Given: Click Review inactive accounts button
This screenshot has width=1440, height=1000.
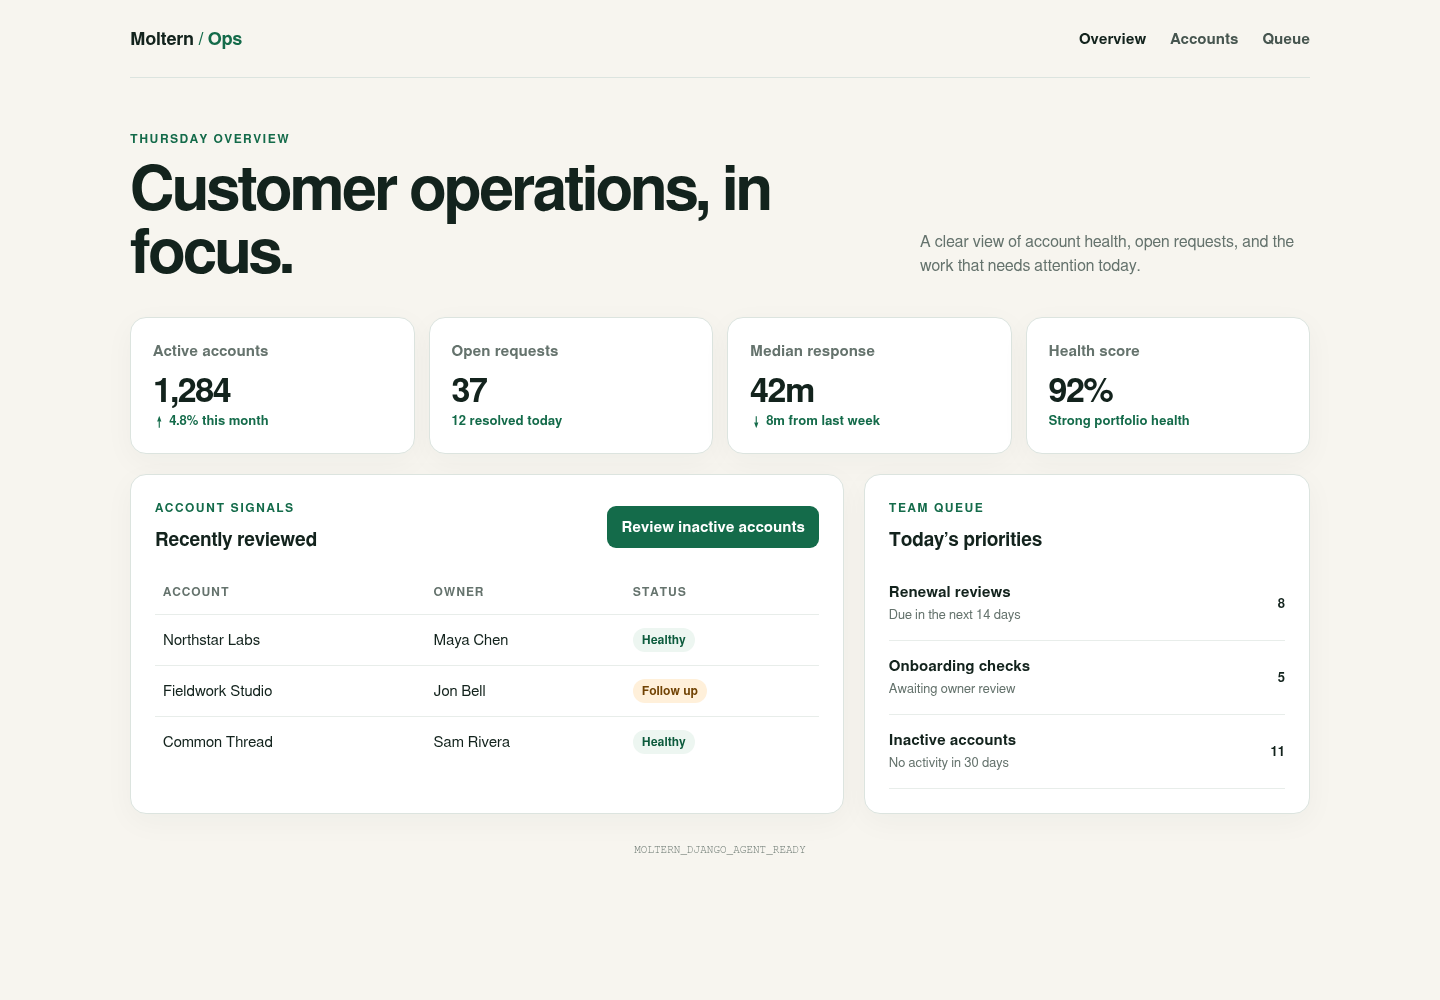Looking at the screenshot, I should (x=713, y=527).
